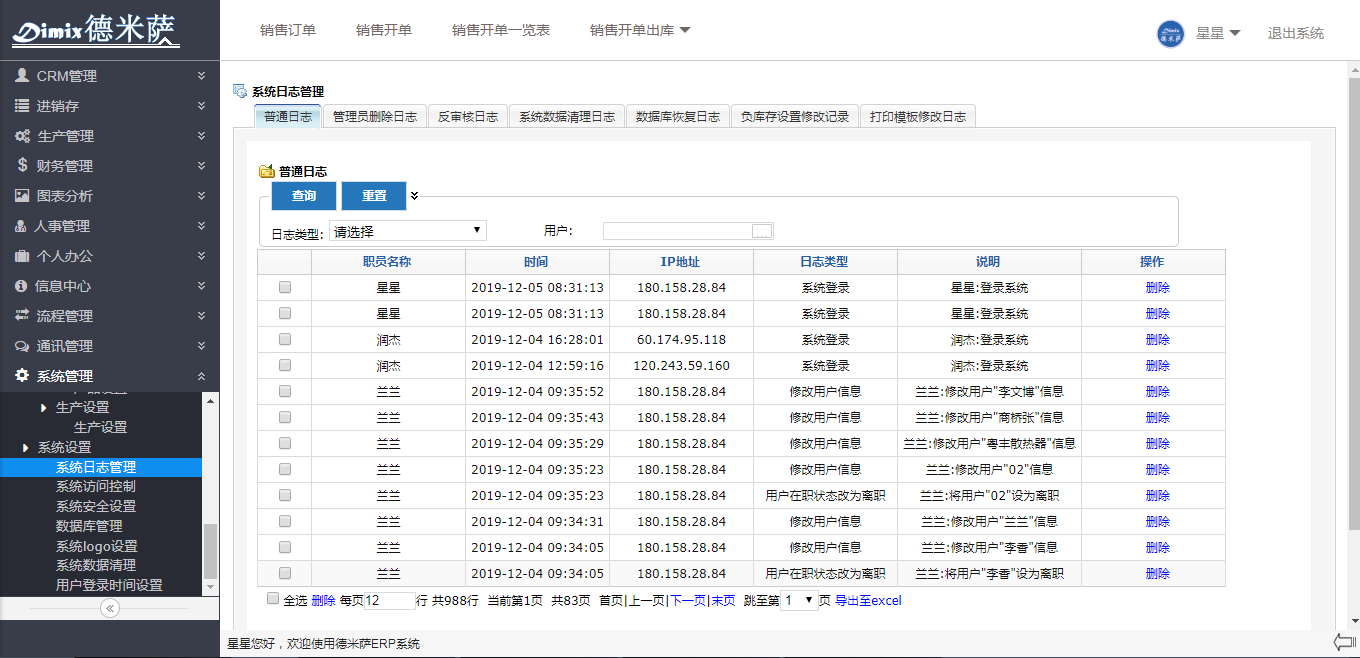Click the folder icon beside 普通日志
The height and width of the screenshot is (658, 1360).
(x=267, y=171)
